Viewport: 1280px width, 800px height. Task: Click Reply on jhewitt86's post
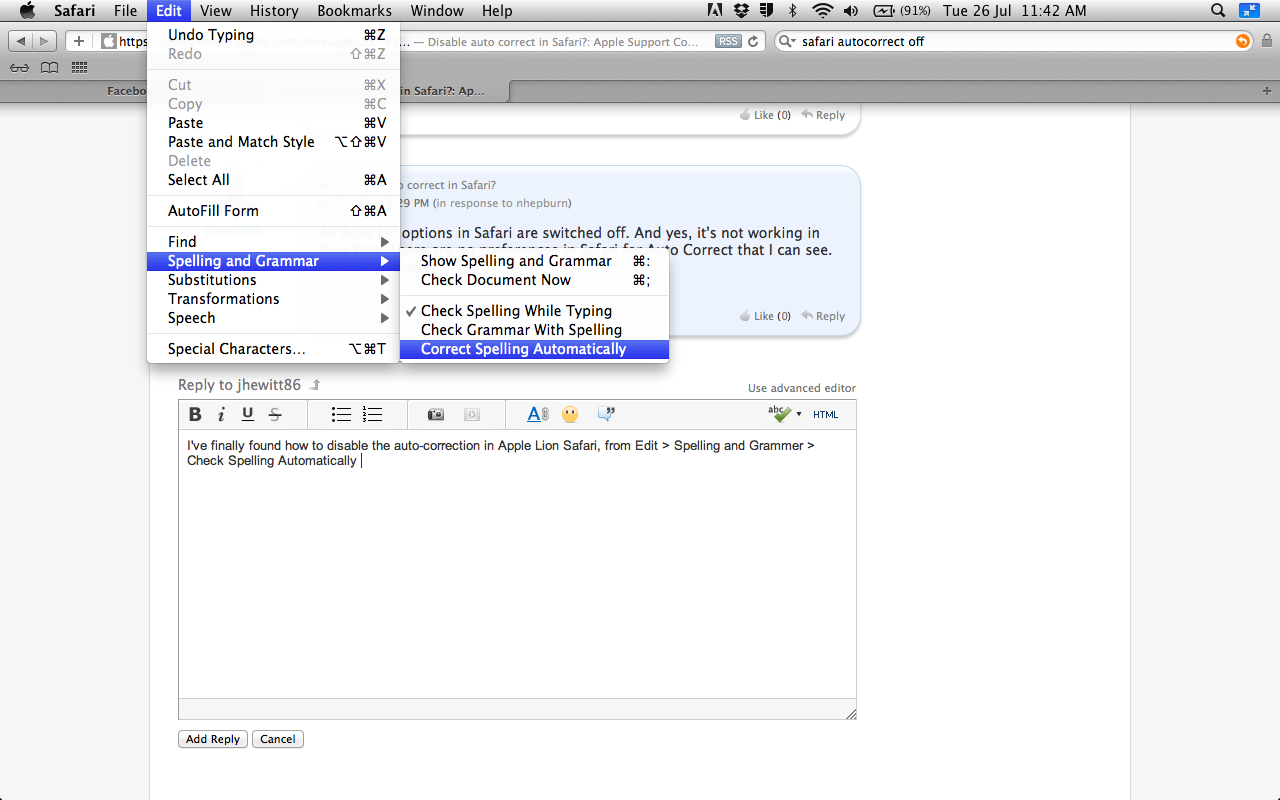pos(823,315)
